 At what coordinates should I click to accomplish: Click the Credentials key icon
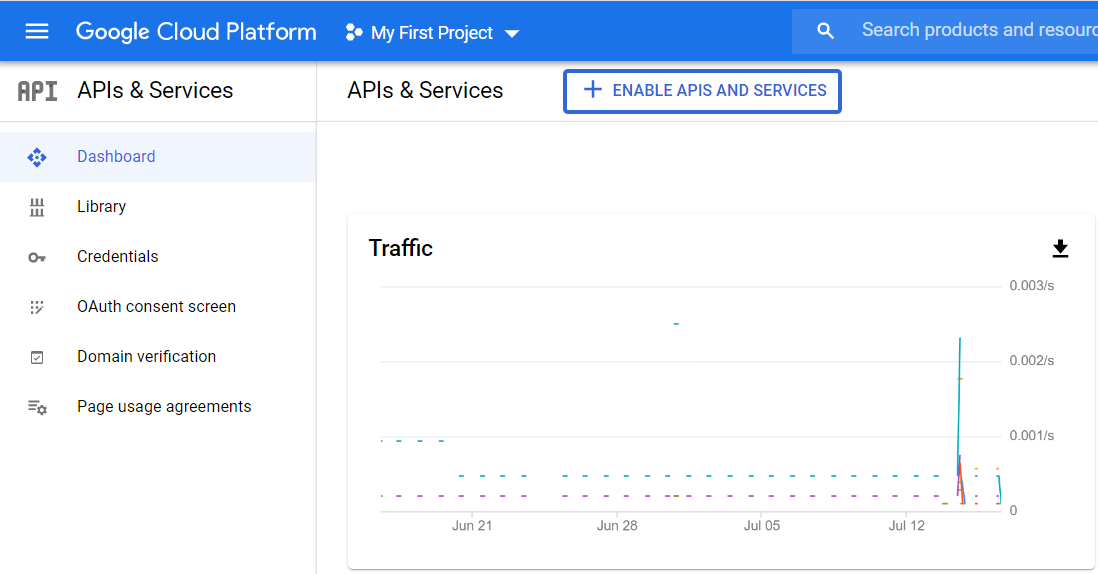click(x=37, y=257)
